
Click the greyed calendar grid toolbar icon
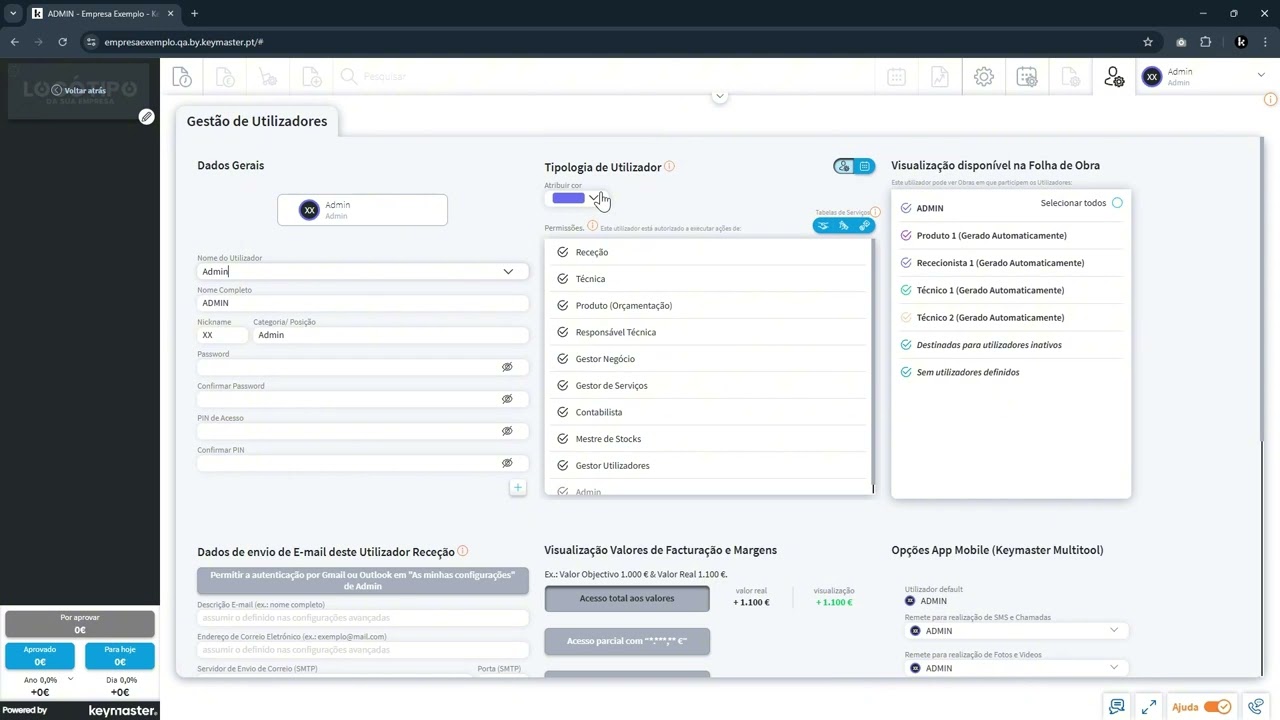tap(897, 77)
